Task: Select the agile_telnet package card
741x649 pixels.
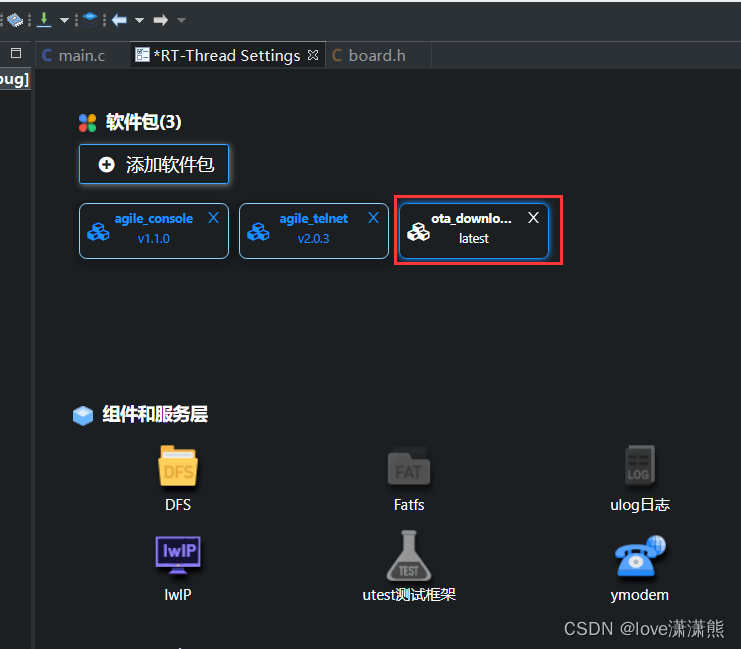Action: click(x=314, y=231)
